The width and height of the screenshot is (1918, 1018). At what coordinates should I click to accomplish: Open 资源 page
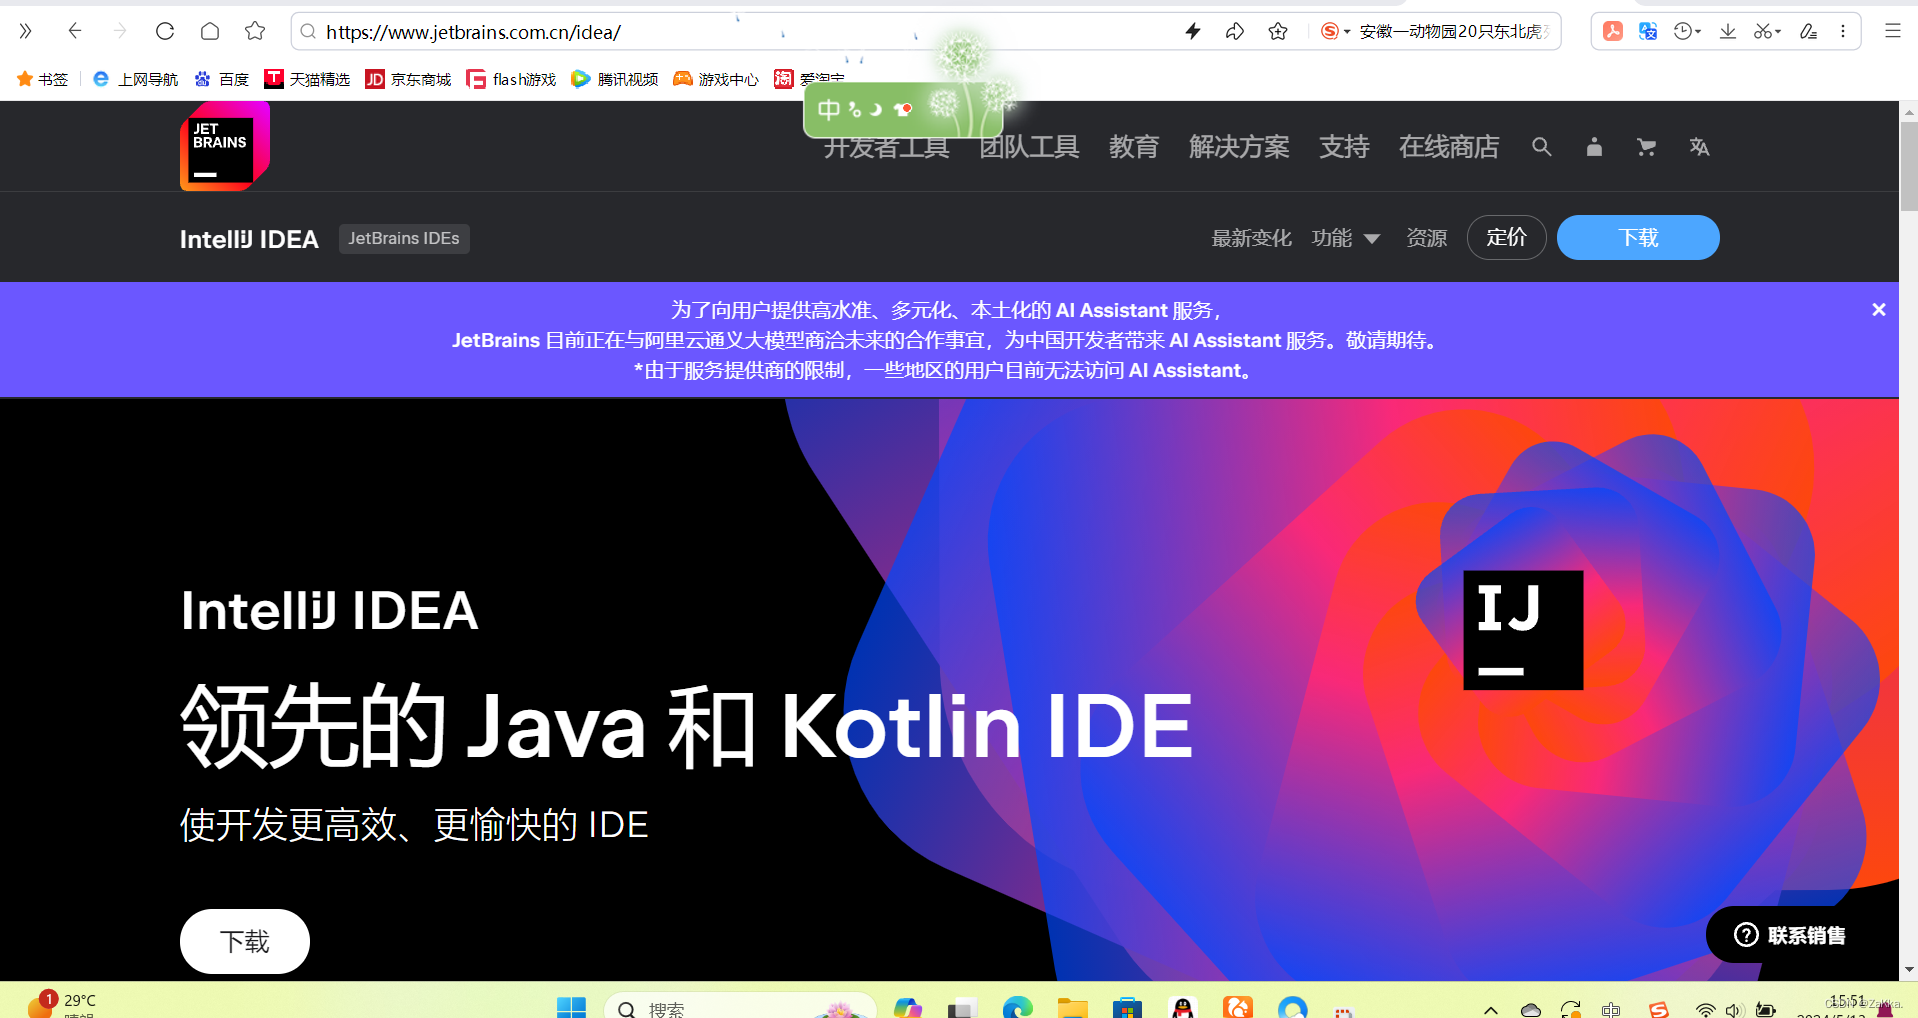[x=1426, y=238]
